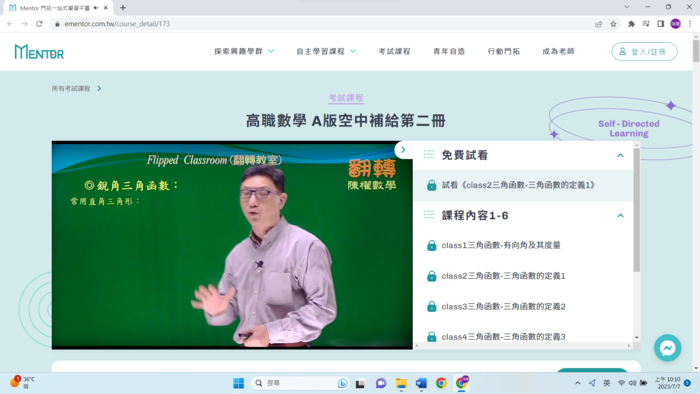Click the Mentor logo

[x=39, y=52]
